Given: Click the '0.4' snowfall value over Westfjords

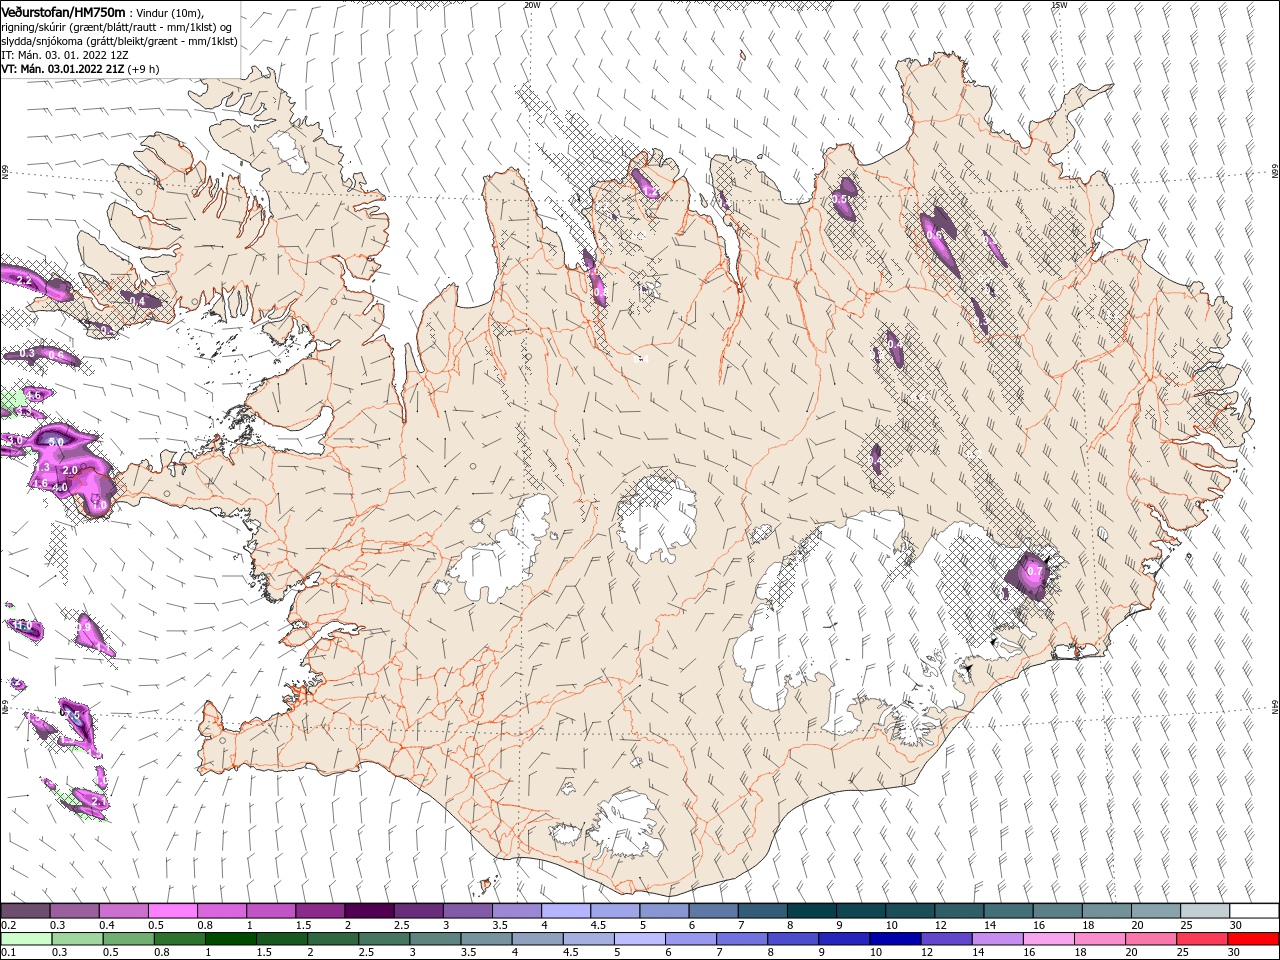Looking at the screenshot, I should click(x=138, y=301).
